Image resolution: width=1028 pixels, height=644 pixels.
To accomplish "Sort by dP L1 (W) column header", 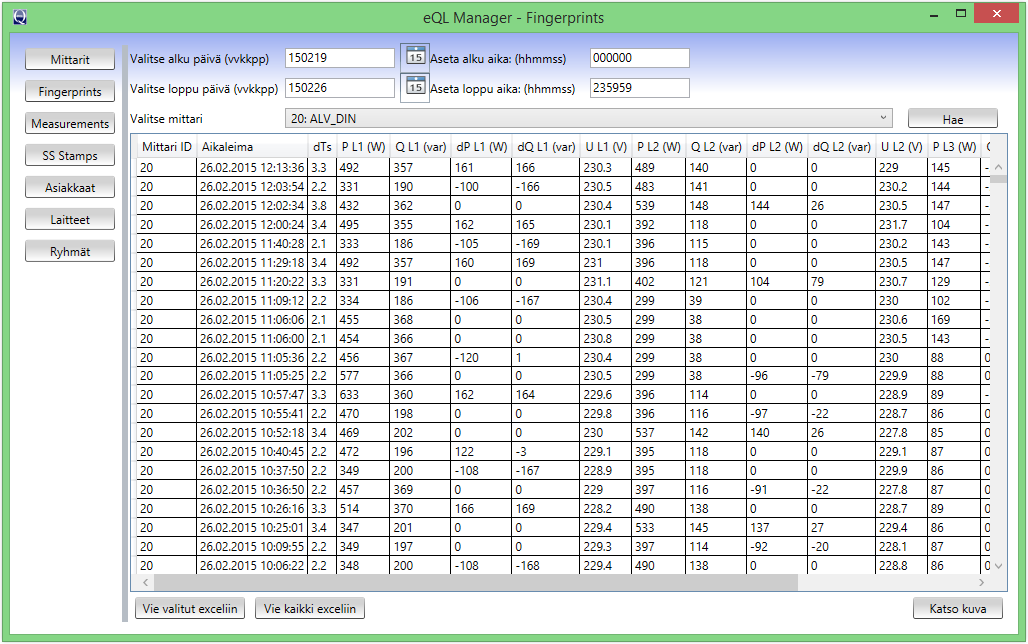I will point(481,147).
